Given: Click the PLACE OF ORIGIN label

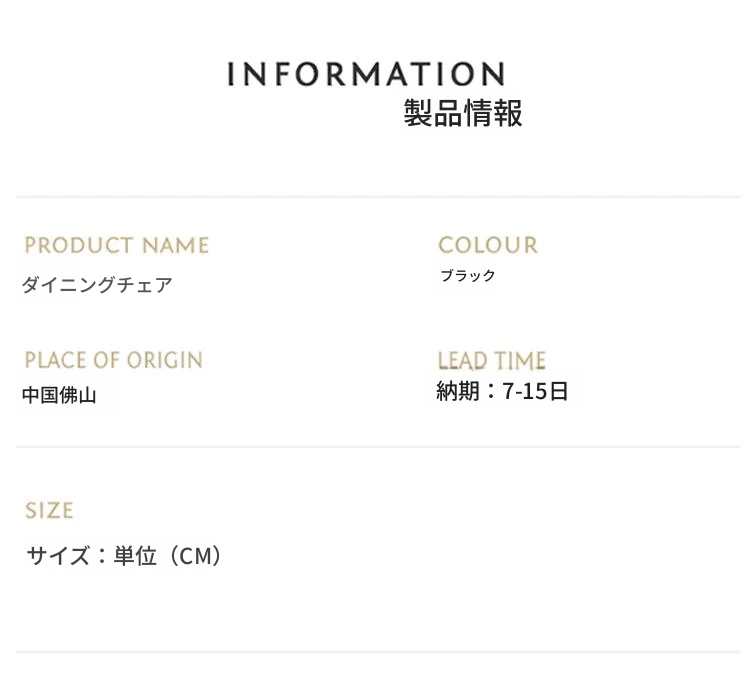Looking at the screenshot, I should pos(114,360).
